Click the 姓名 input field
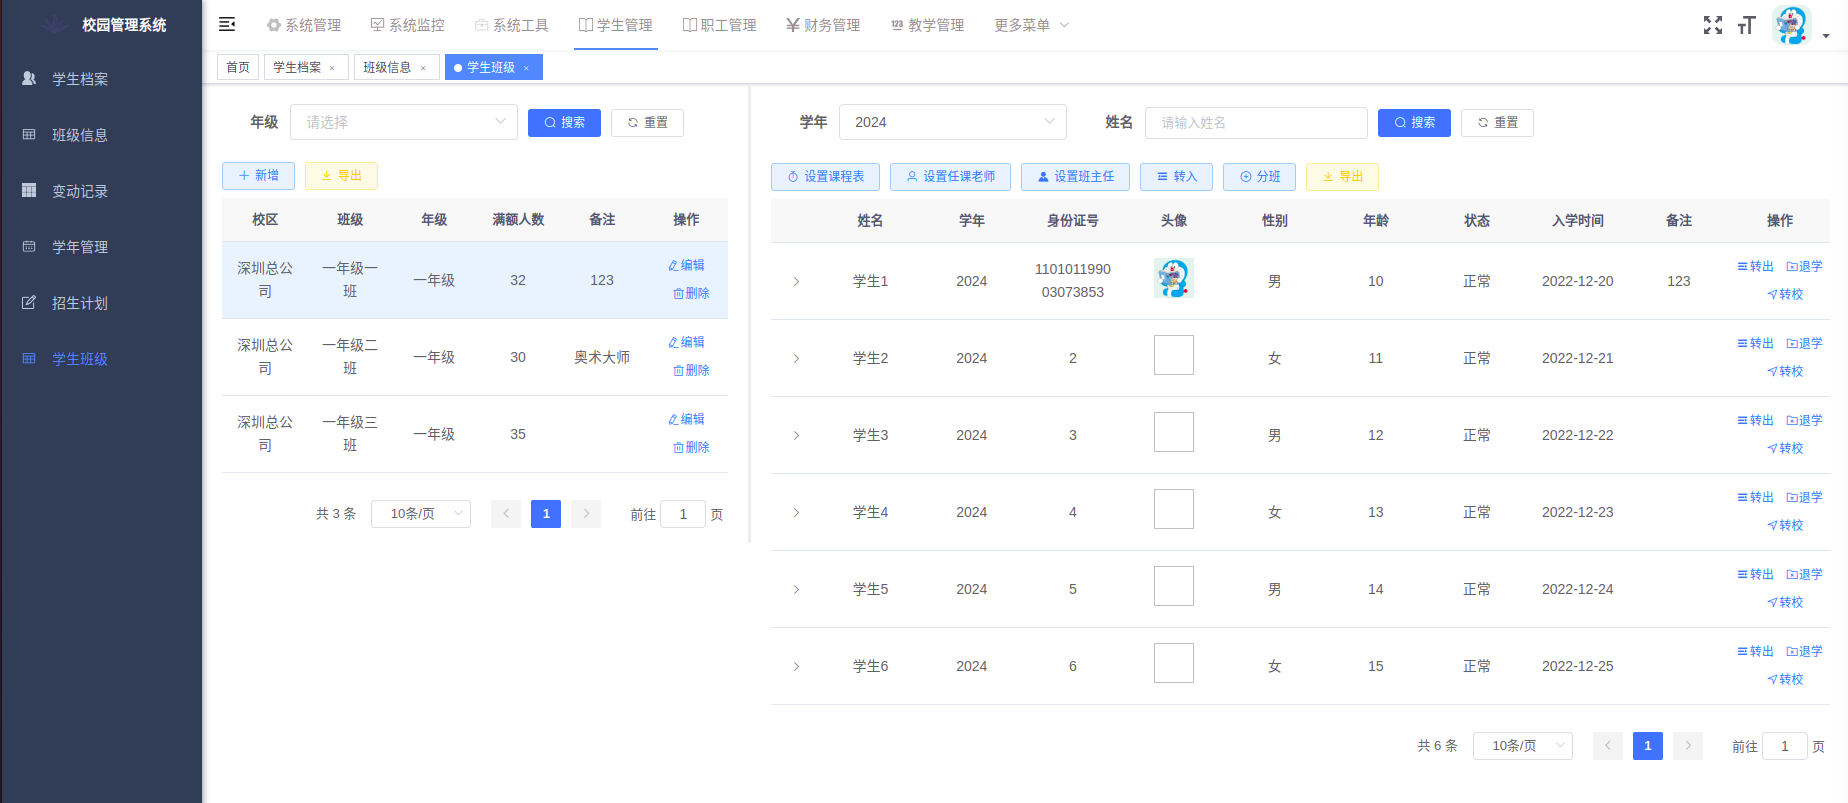 1256,123
